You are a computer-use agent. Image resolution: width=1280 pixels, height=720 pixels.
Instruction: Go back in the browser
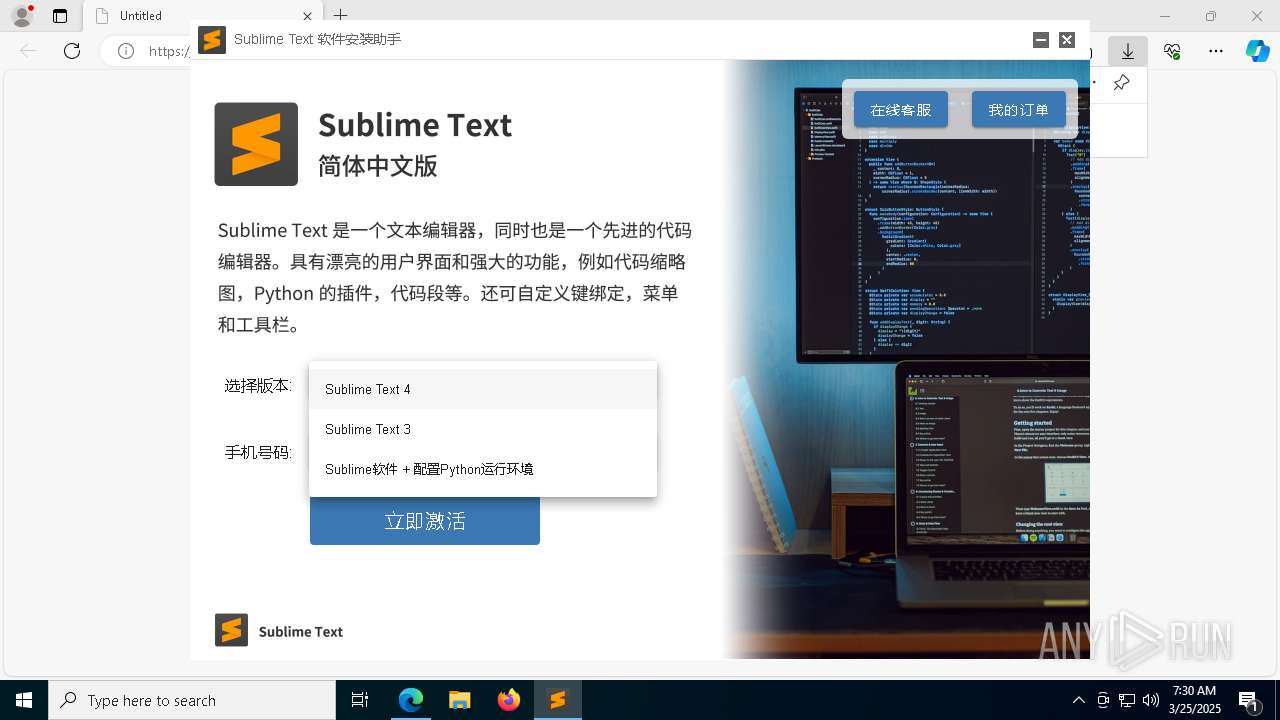28,51
